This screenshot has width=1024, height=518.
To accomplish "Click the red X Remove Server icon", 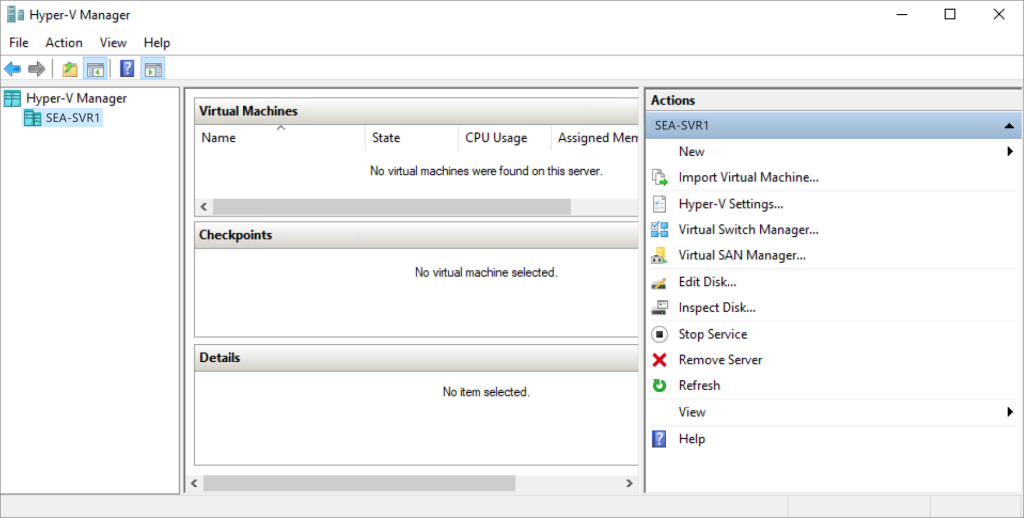I will coord(660,360).
